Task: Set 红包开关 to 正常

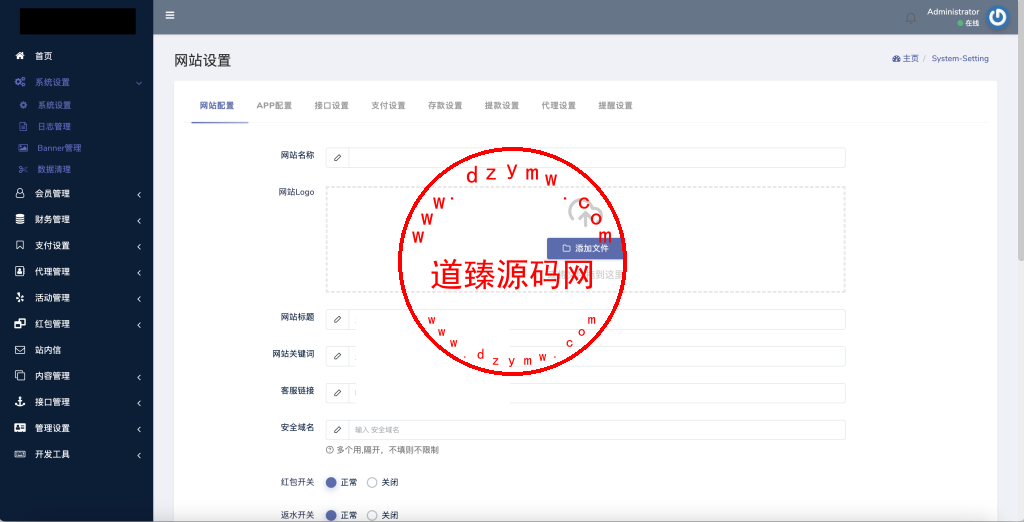Action: click(331, 483)
